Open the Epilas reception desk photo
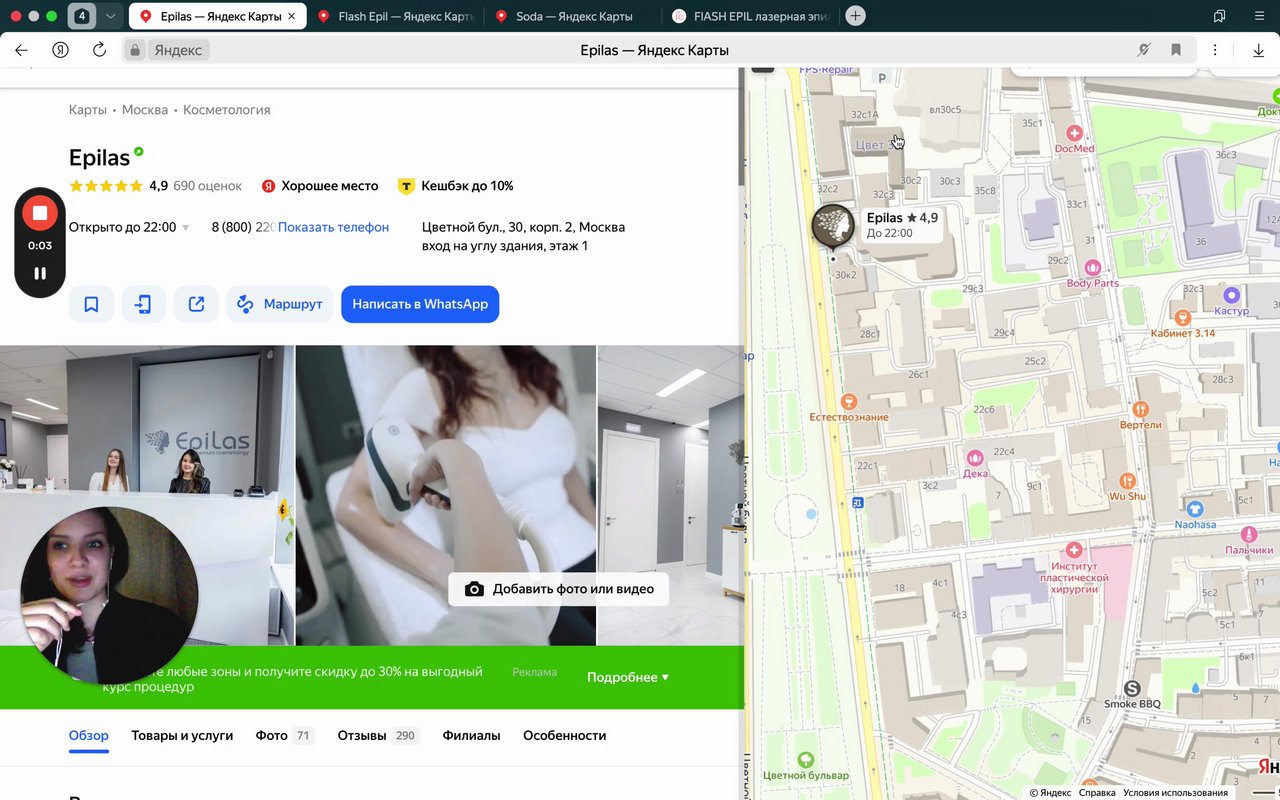The width and height of the screenshot is (1280, 800). point(147,495)
